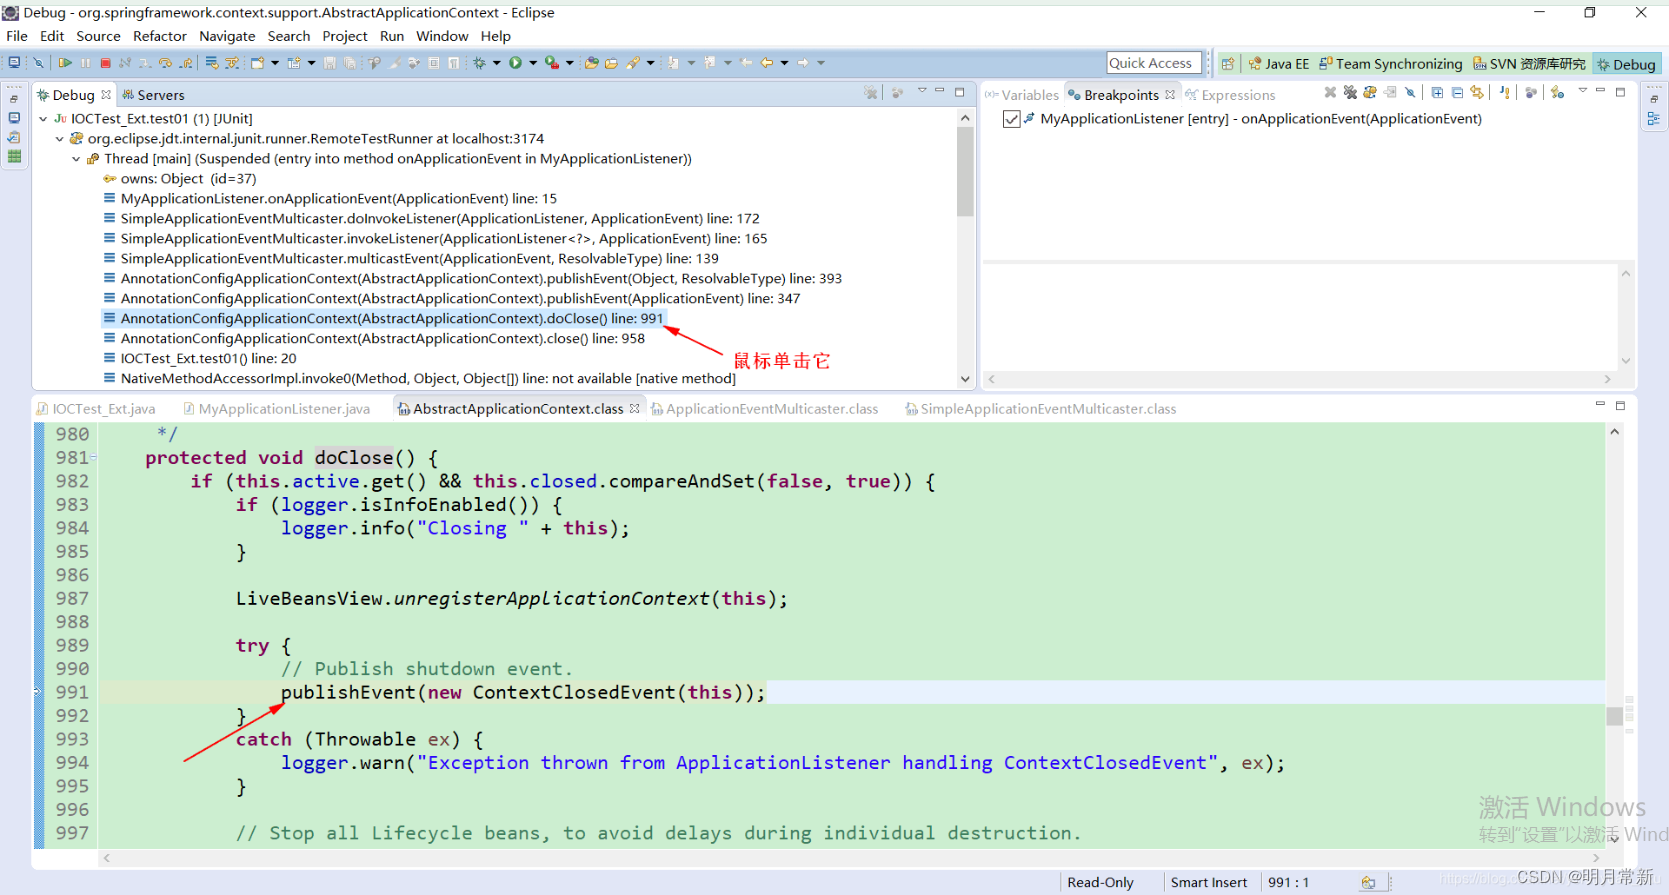Click the Search flashlight icon

tap(633, 63)
